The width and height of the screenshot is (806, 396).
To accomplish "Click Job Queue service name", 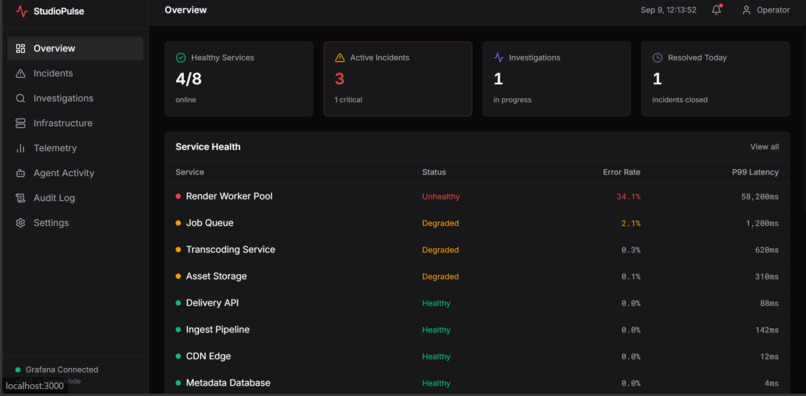I will (x=210, y=223).
